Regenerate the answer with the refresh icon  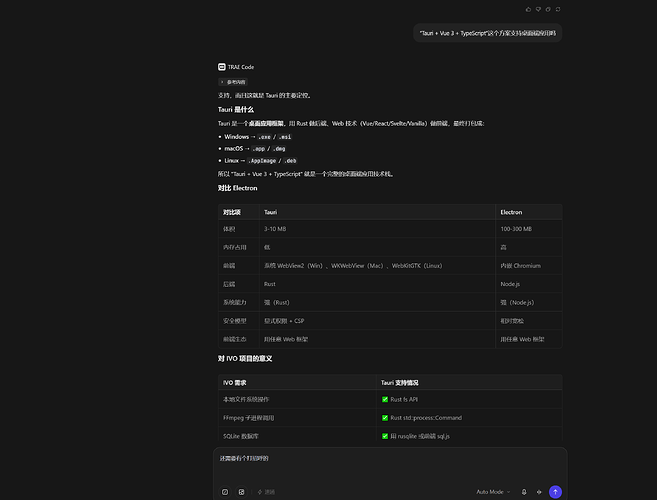(558, 9)
